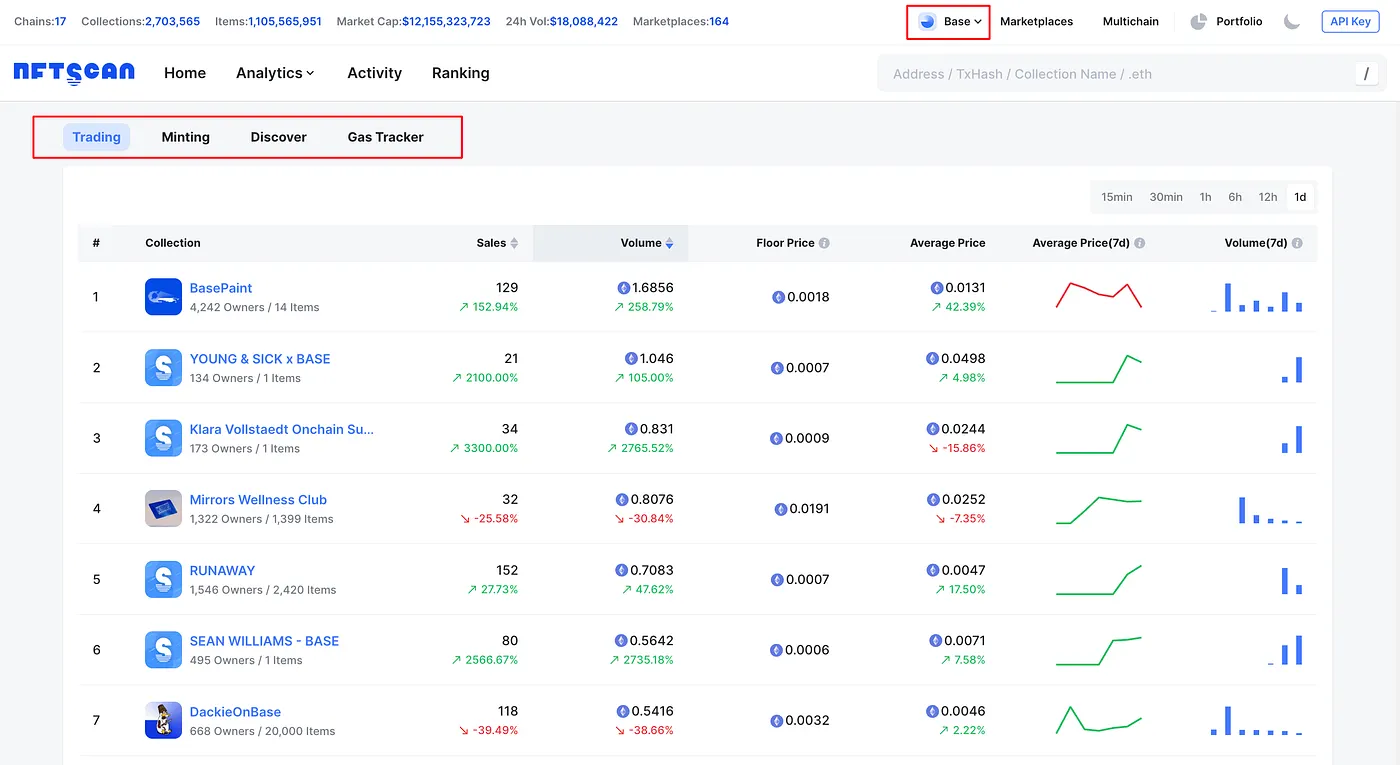The height and width of the screenshot is (765, 1400).
Task: Click the YOUNG & SICK 7d price sparkline
Action: 1099,368
